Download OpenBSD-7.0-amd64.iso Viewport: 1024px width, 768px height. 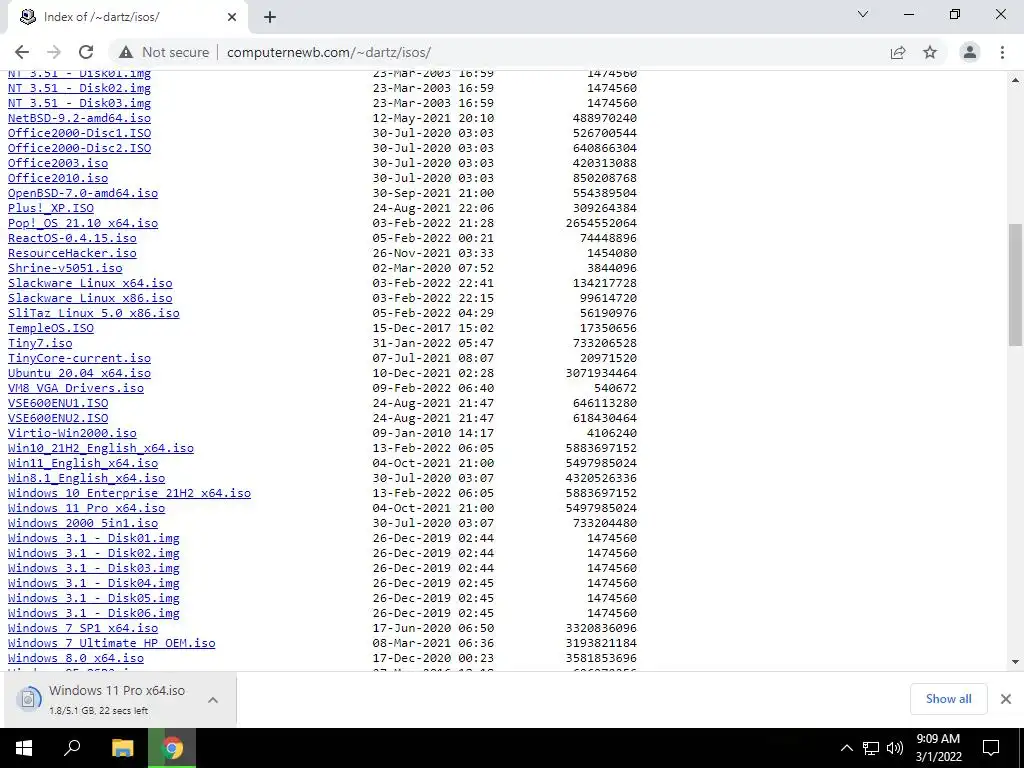(x=83, y=193)
